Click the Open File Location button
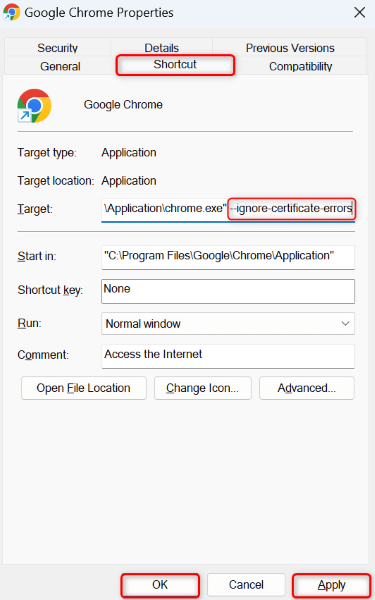Screen dimensions: 375x600 click(x=84, y=388)
